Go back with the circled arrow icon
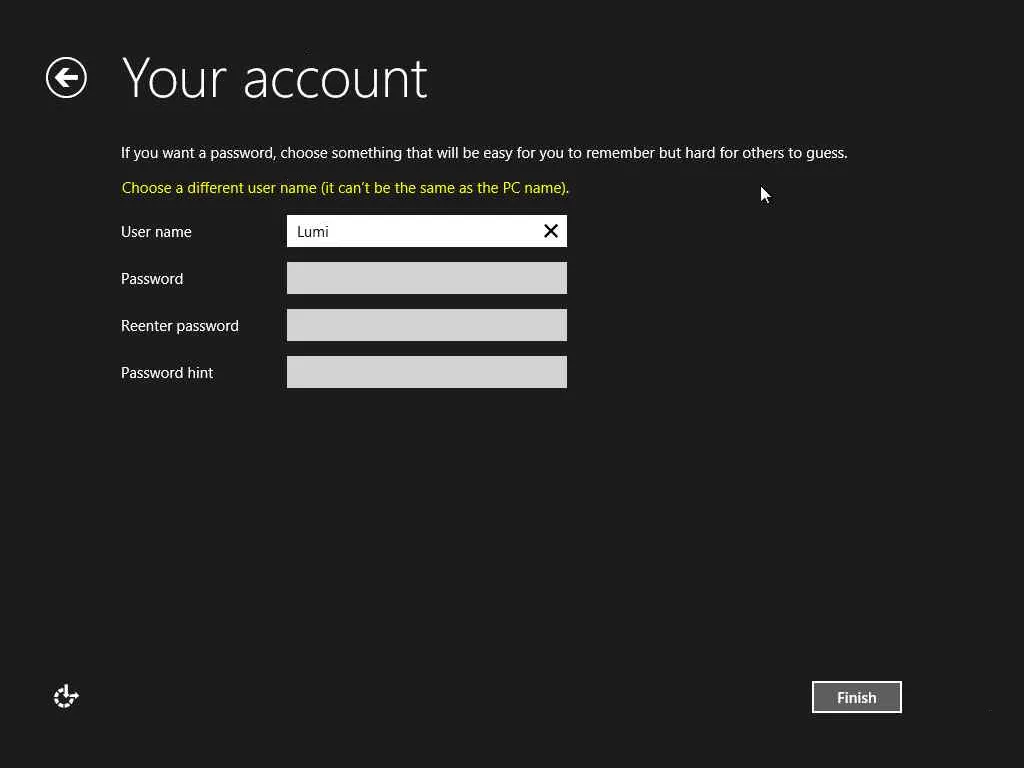The height and width of the screenshot is (768, 1024). point(67,78)
